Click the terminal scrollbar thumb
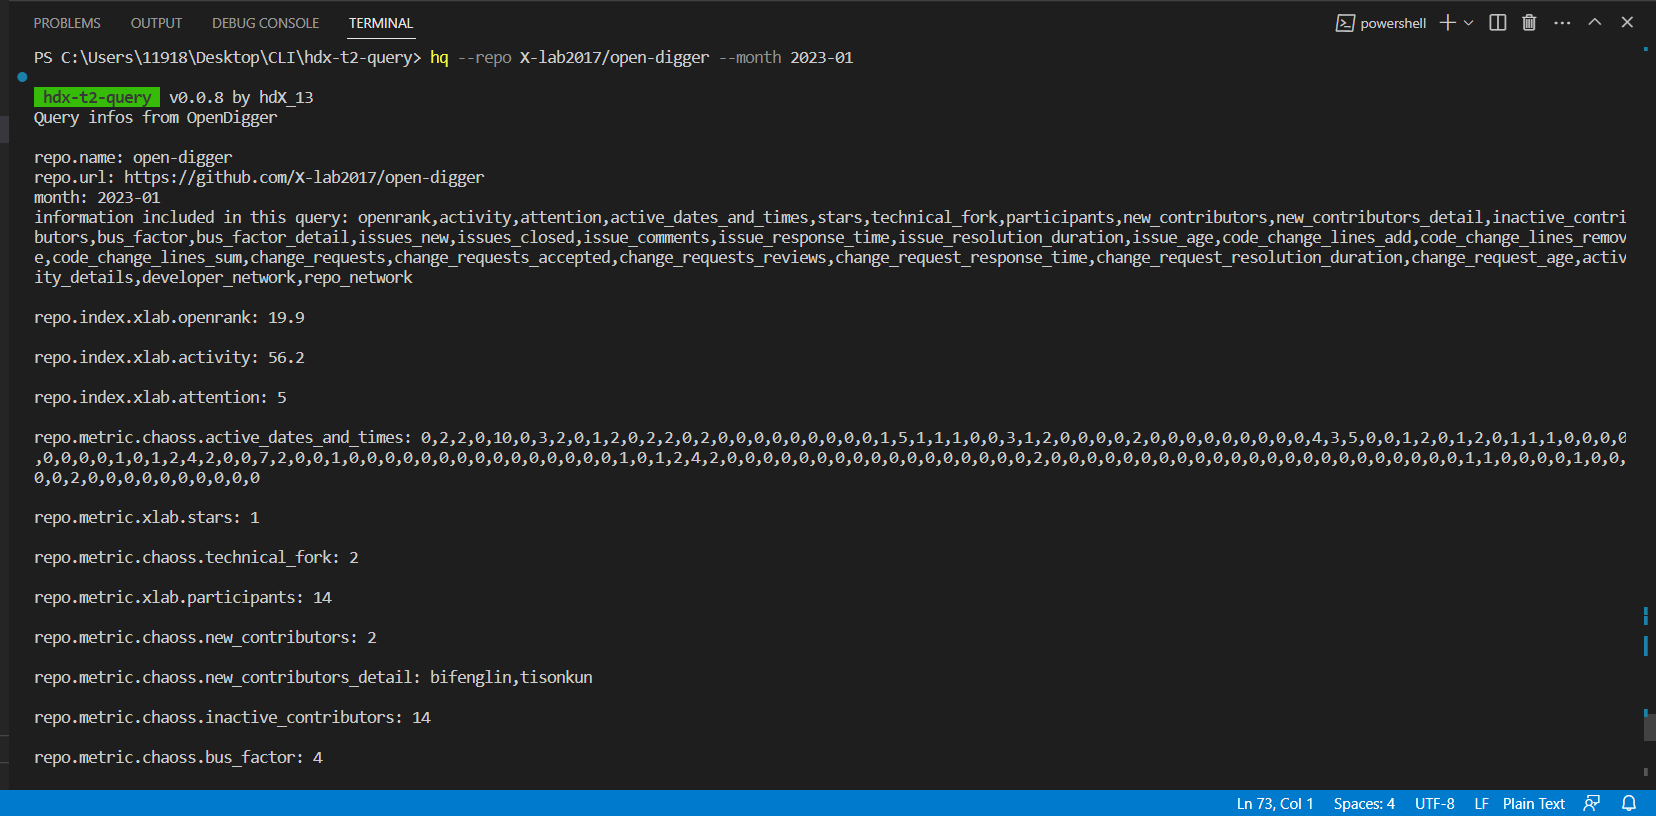The width and height of the screenshot is (1656, 816). tap(1649, 726)
